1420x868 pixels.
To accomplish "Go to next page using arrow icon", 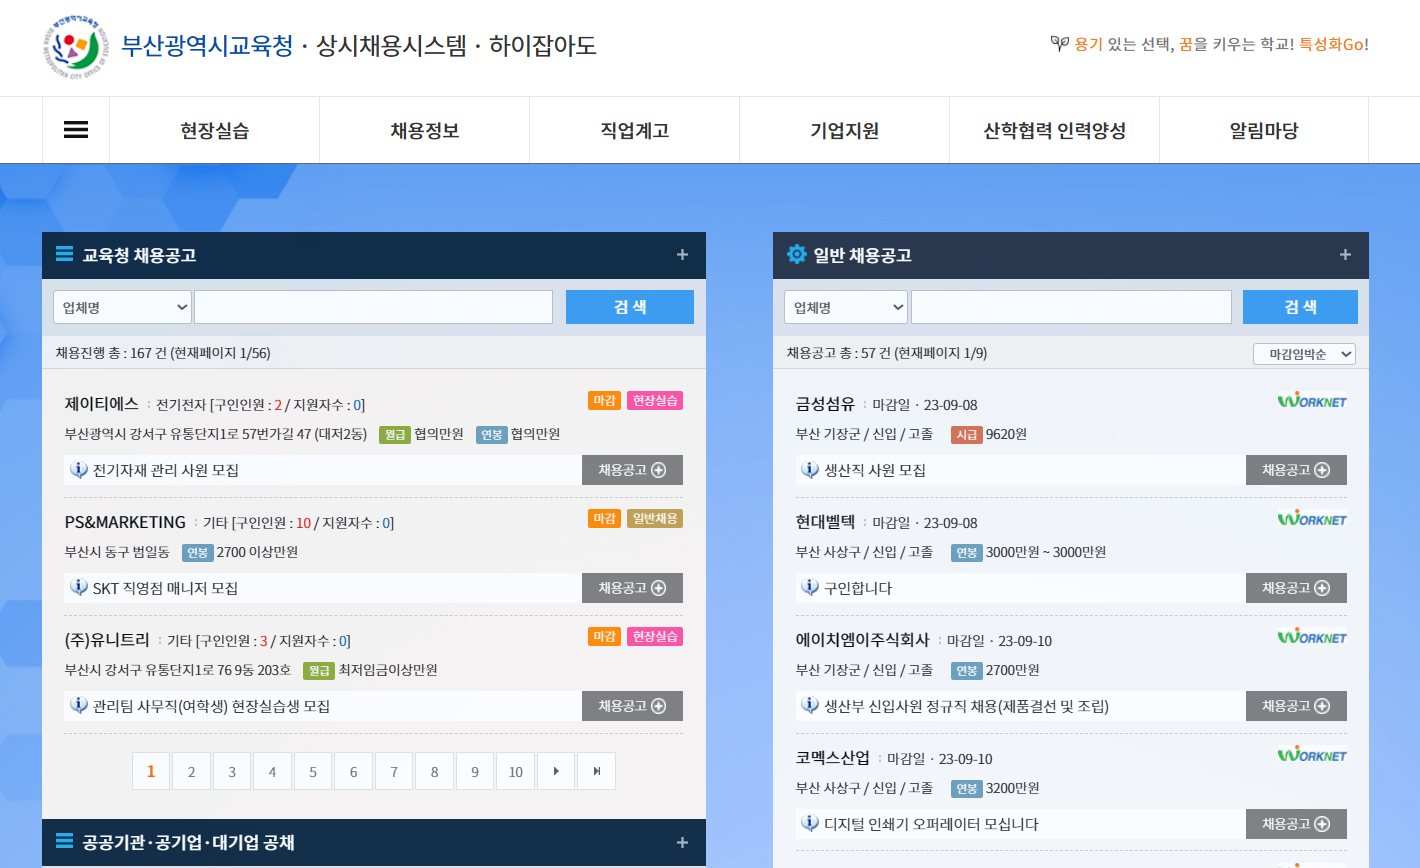I will 556,771.
